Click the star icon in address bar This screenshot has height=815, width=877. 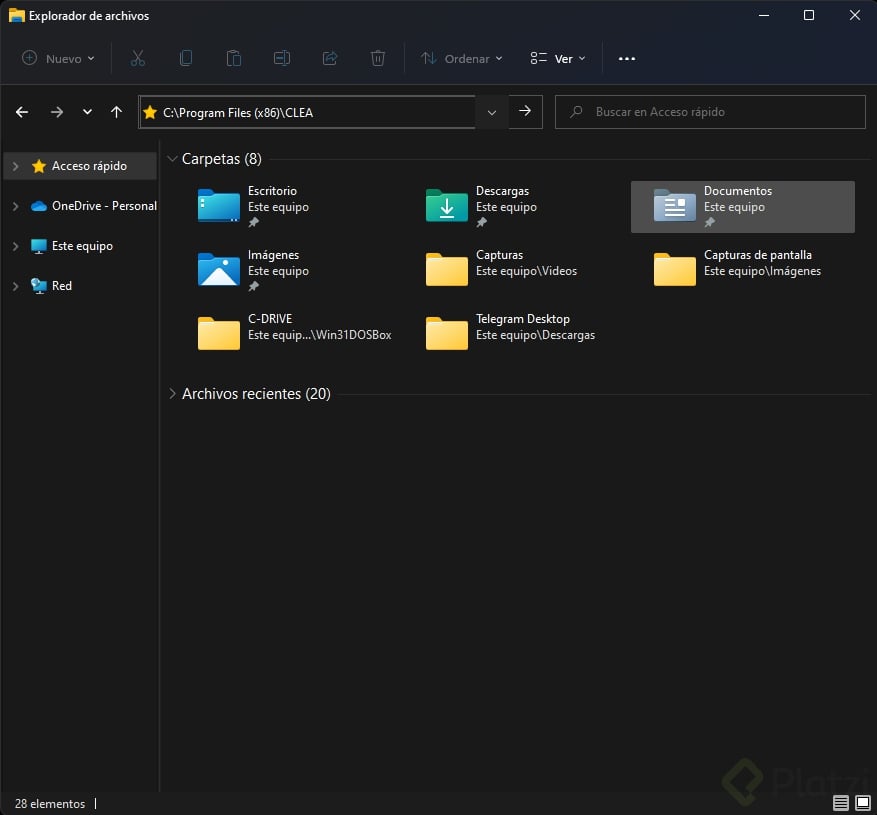click(x=150, y=112)
